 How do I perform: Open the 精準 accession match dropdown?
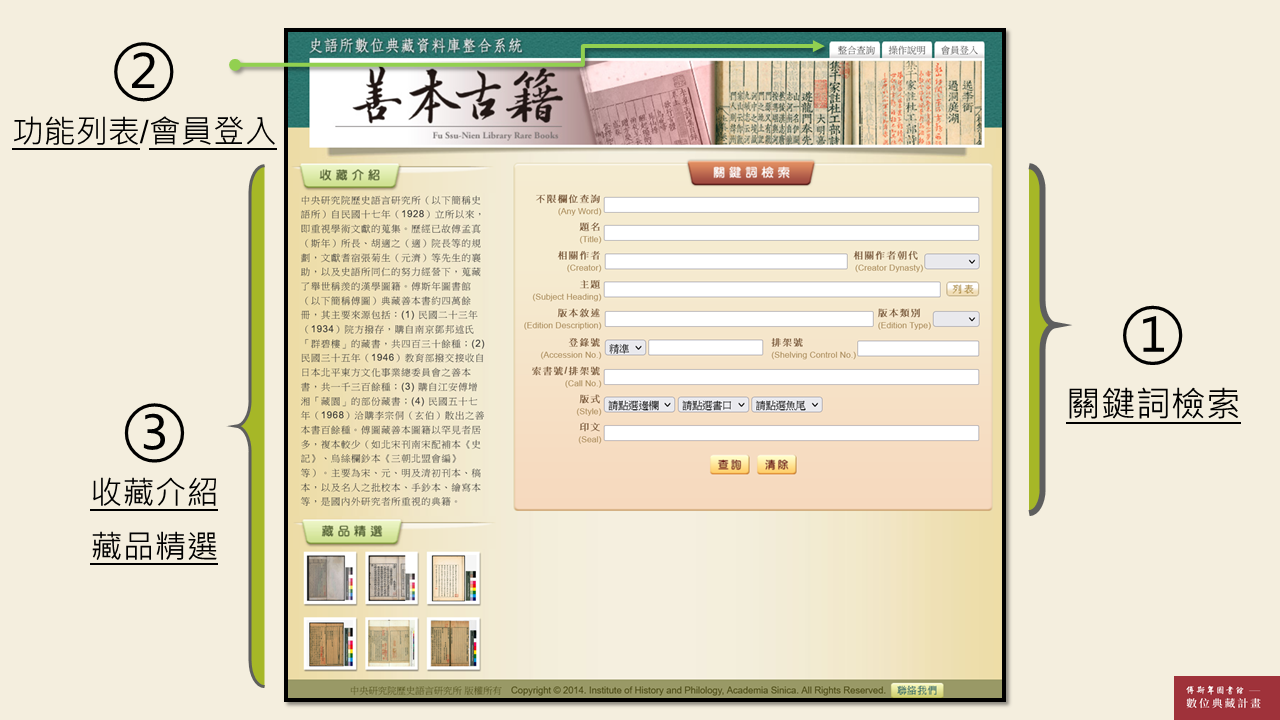[625, 348]
